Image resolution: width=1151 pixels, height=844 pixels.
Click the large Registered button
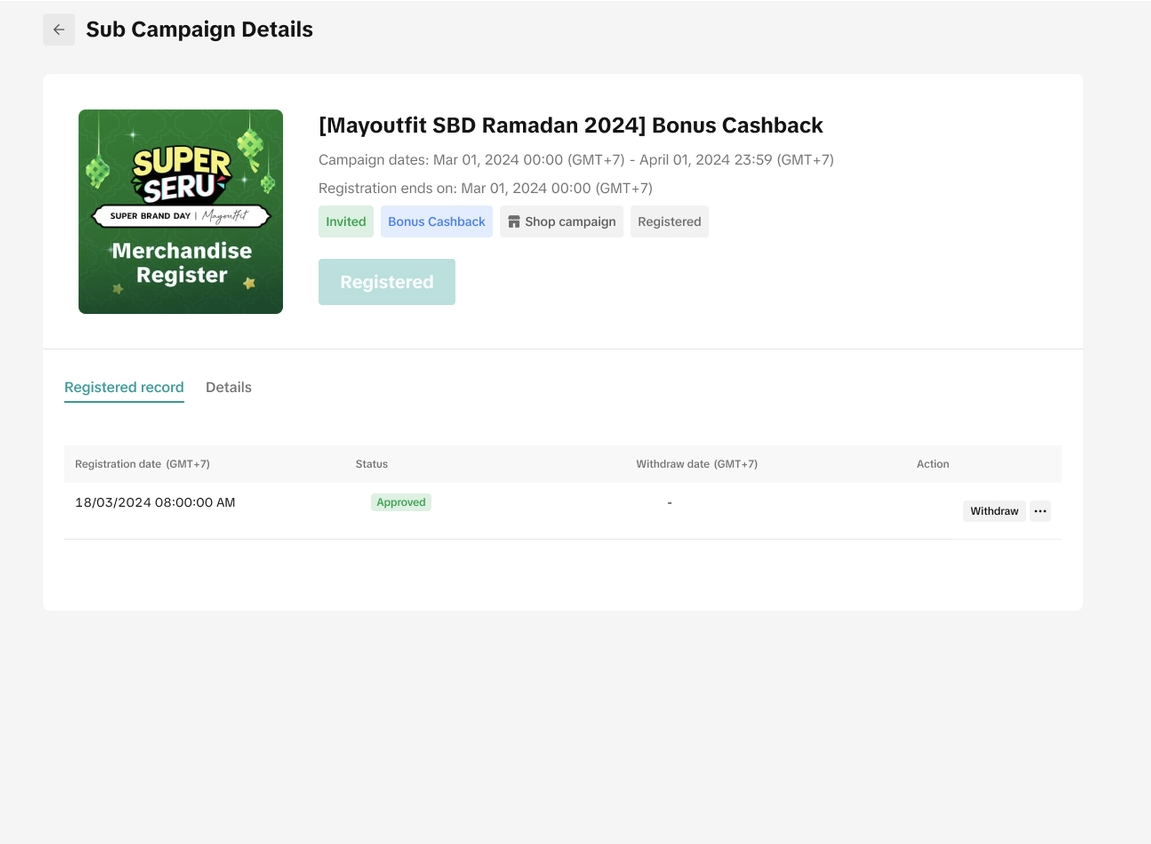[x=387, y=282]
